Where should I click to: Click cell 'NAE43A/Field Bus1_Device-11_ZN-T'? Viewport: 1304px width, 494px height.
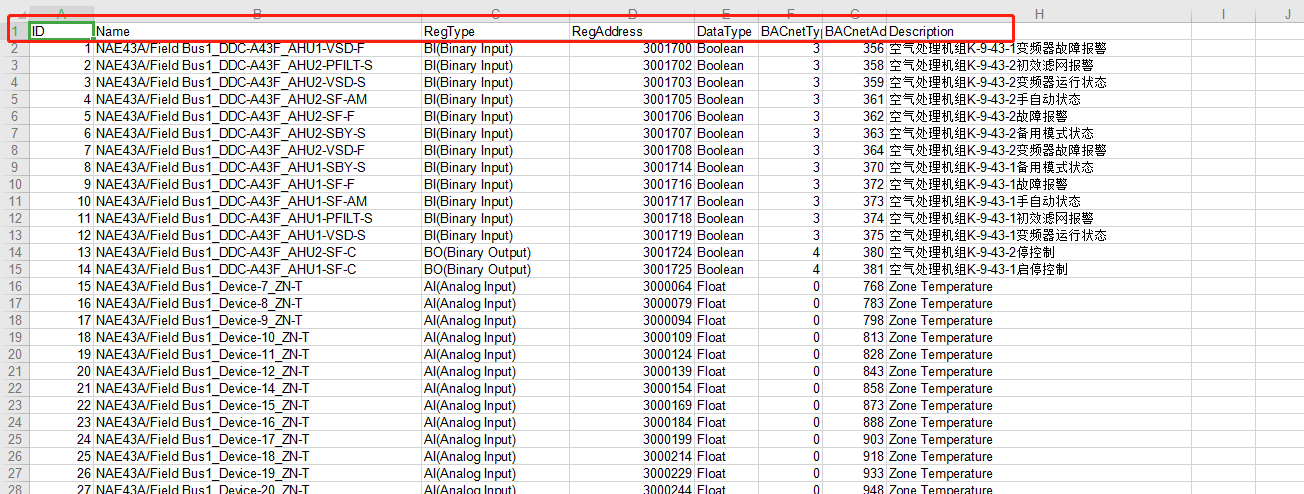coord(258,355)
